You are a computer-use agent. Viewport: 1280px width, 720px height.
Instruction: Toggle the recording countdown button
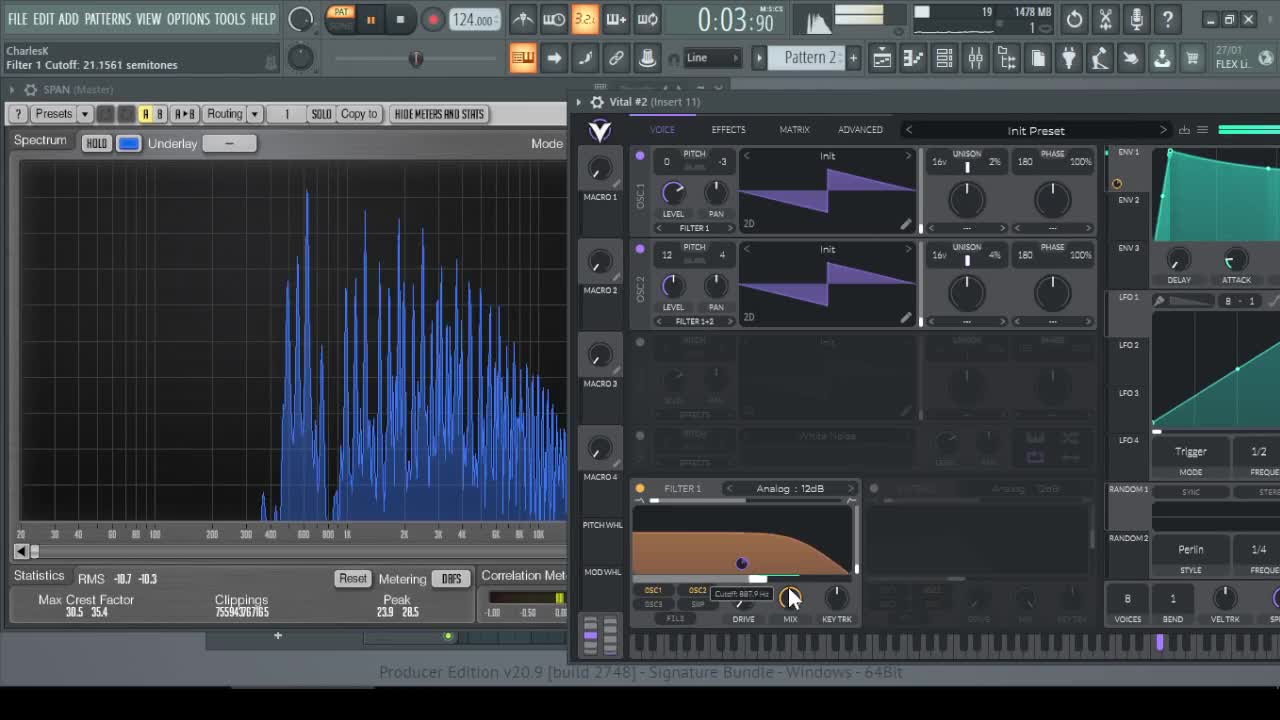coord(585,19)
